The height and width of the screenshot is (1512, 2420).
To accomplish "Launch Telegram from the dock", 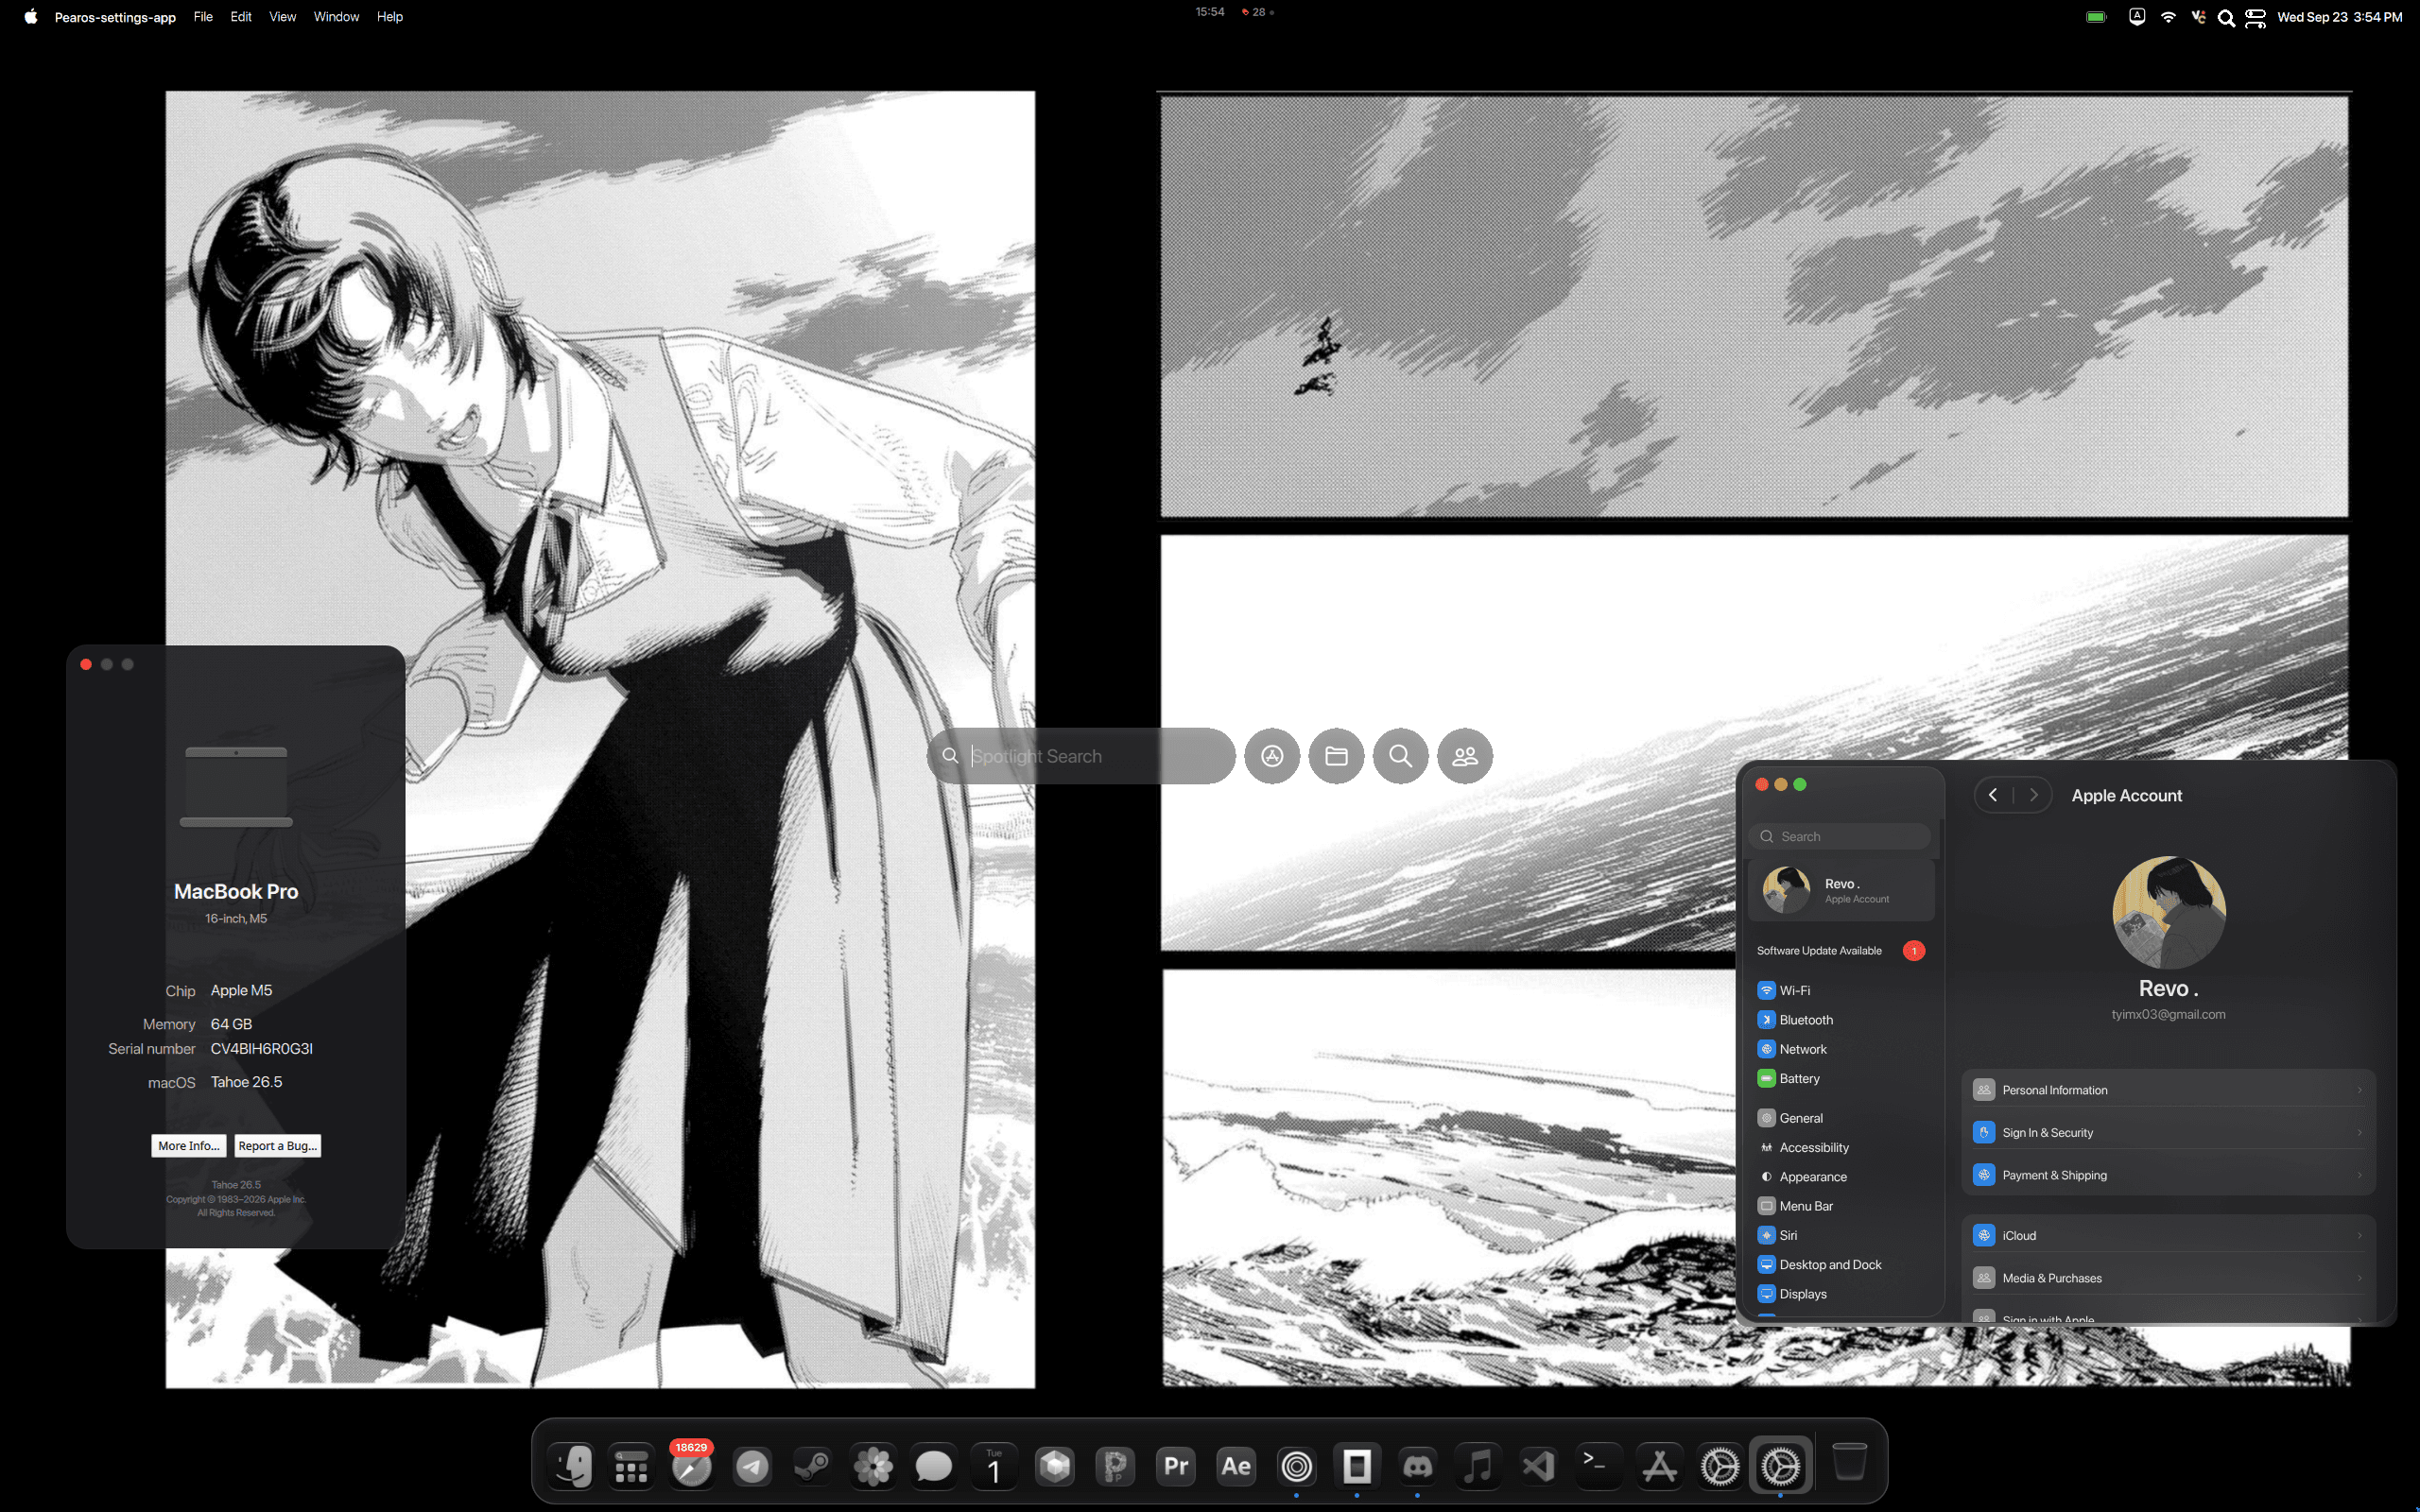I will pyautogui.click(x=752, y=1466).
